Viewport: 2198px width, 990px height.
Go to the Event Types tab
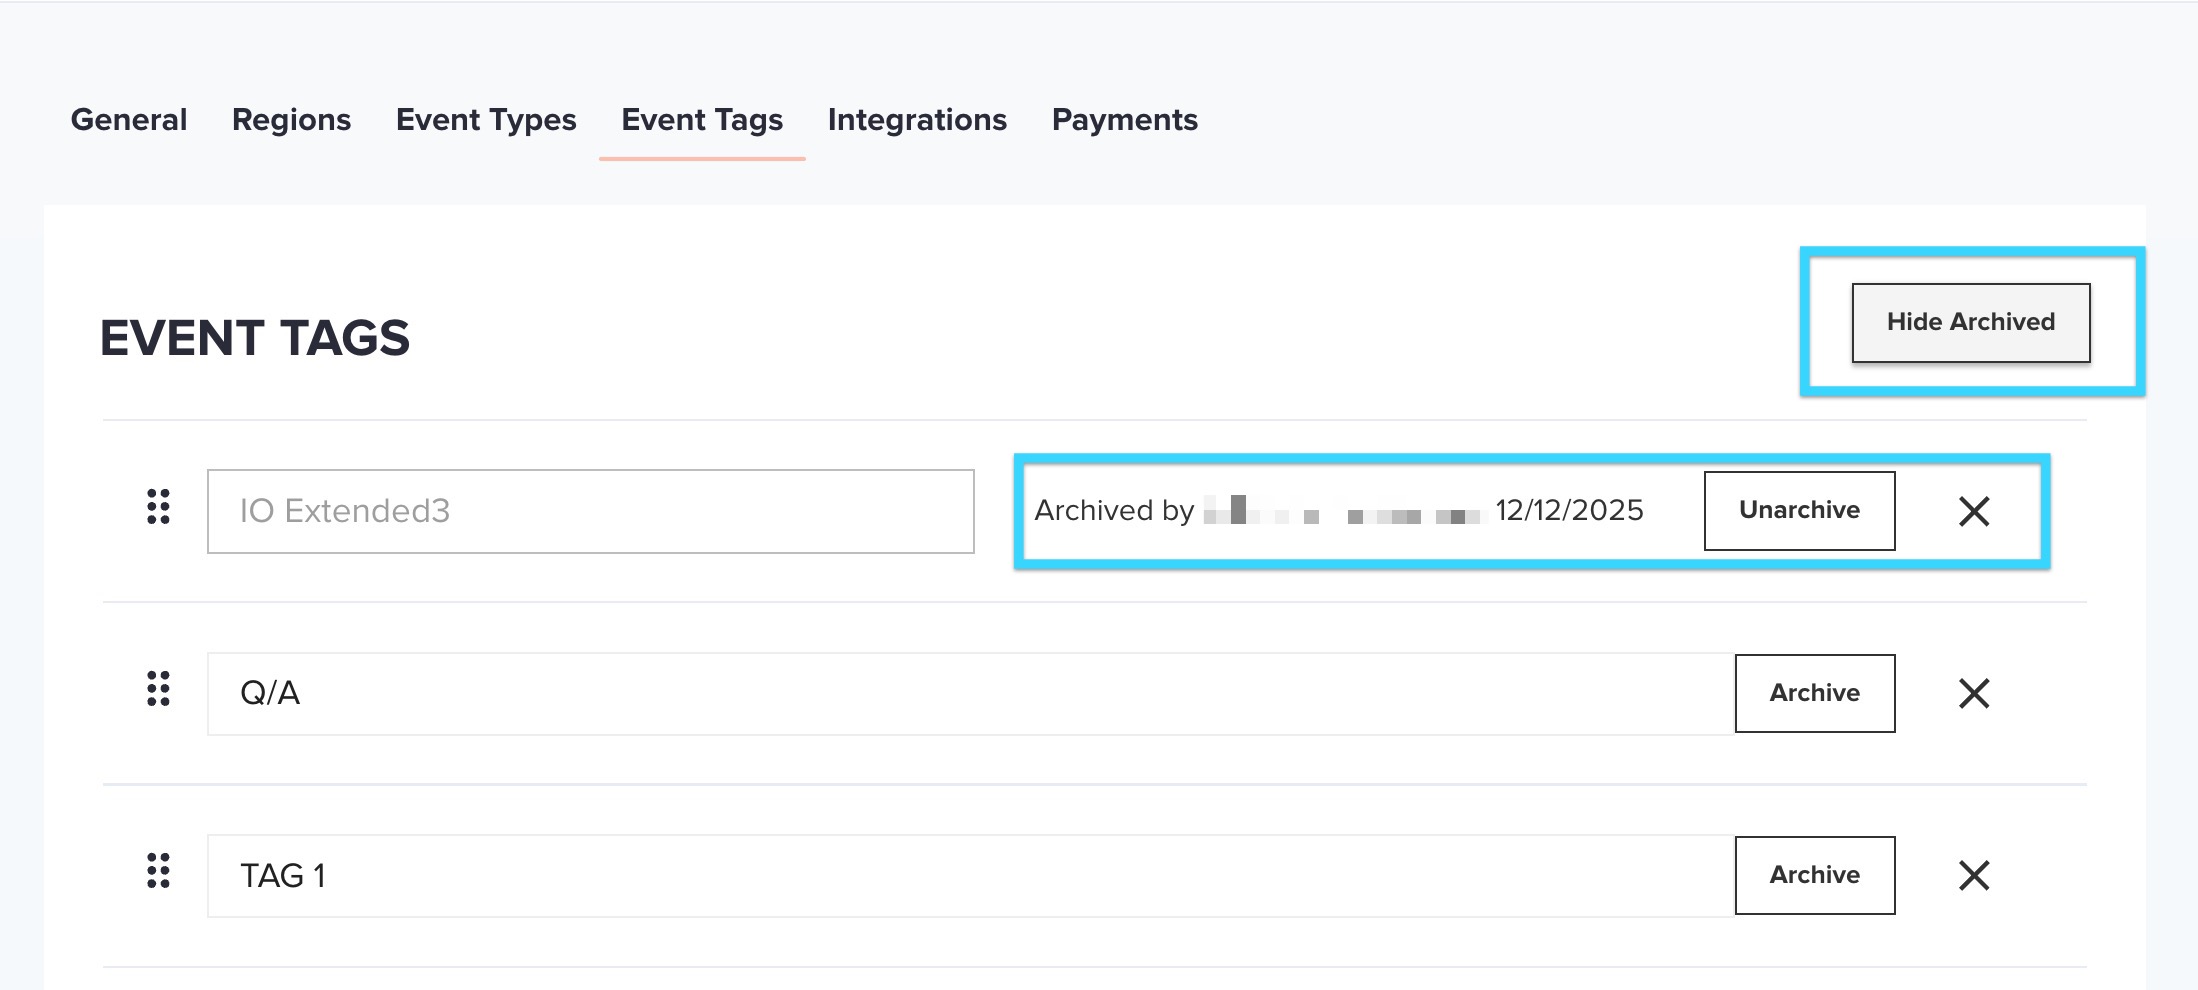pyautogui.click(x=486, y=120)
